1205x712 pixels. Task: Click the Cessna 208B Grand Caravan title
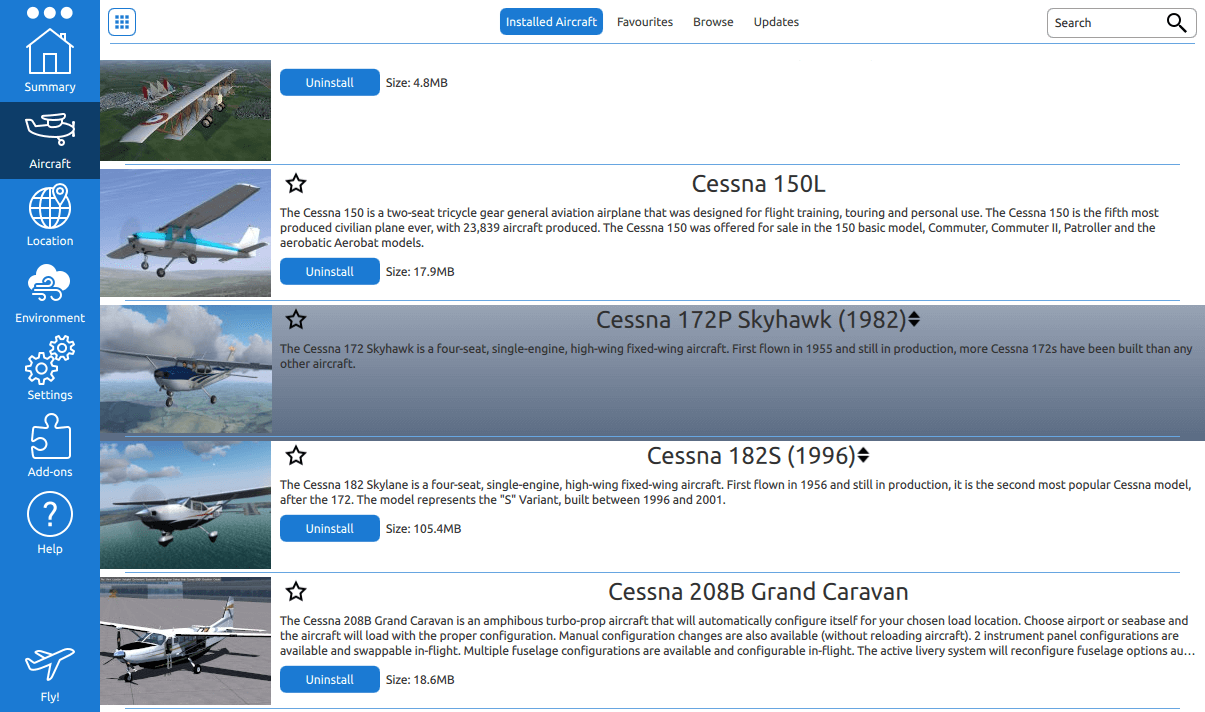click(x=758, y=591)
